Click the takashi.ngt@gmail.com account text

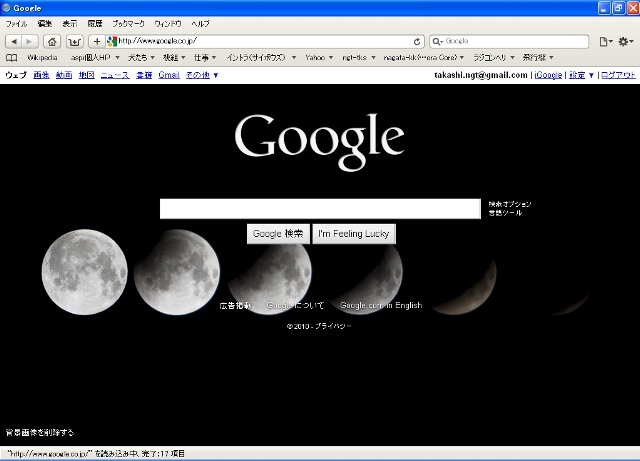coord(481,75)
